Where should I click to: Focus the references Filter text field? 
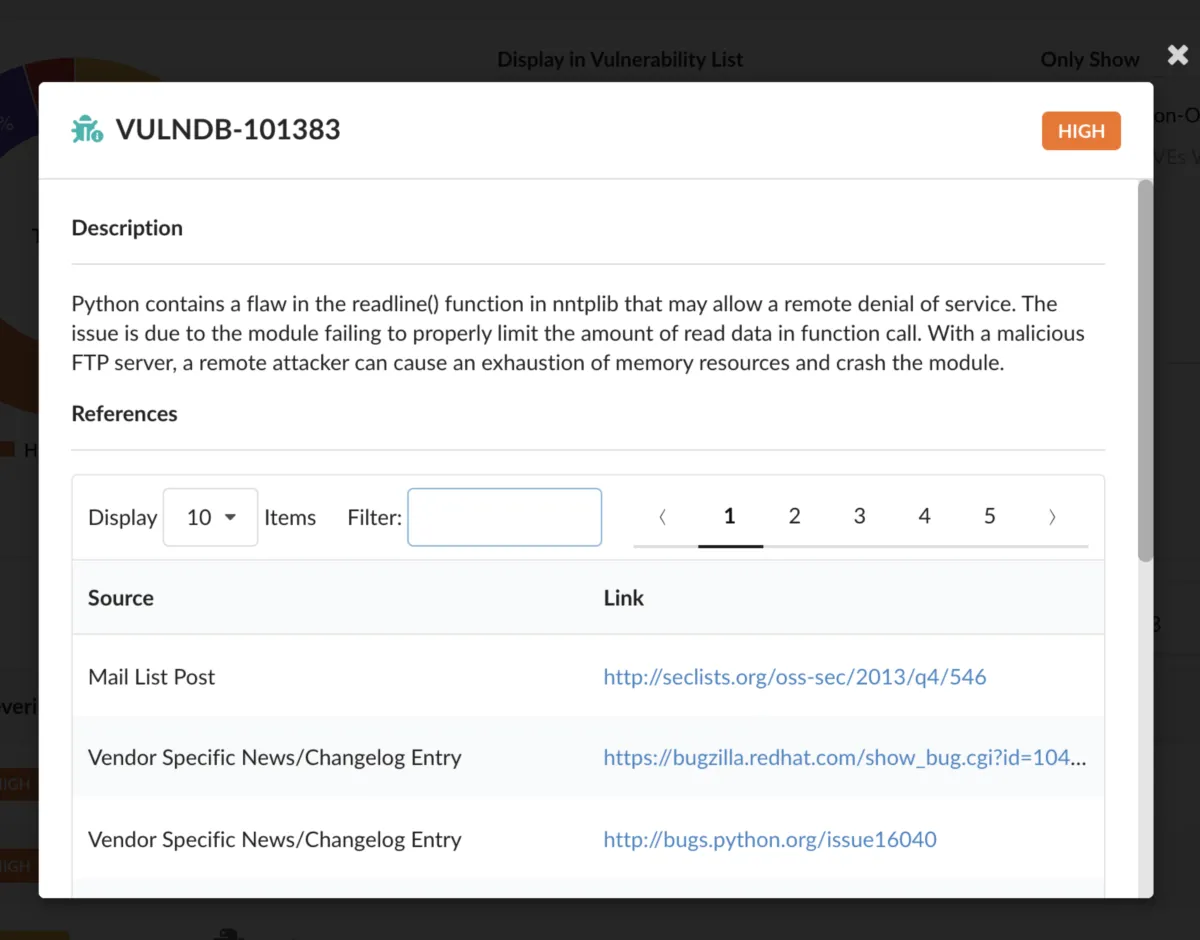(504, 517)
